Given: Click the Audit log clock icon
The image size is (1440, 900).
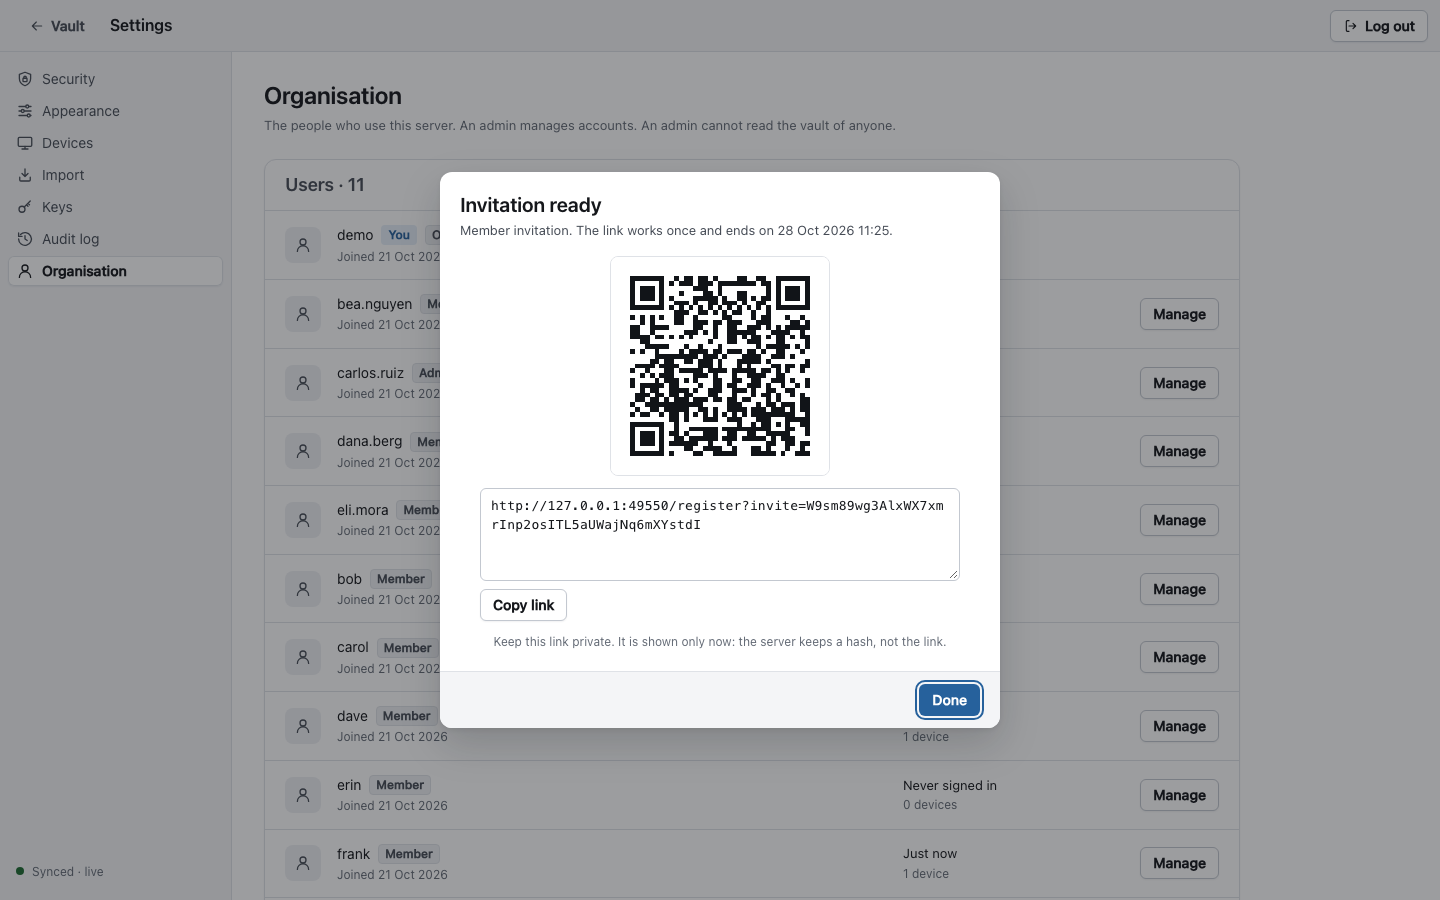Looking at the screenshot, I should 25,239.
